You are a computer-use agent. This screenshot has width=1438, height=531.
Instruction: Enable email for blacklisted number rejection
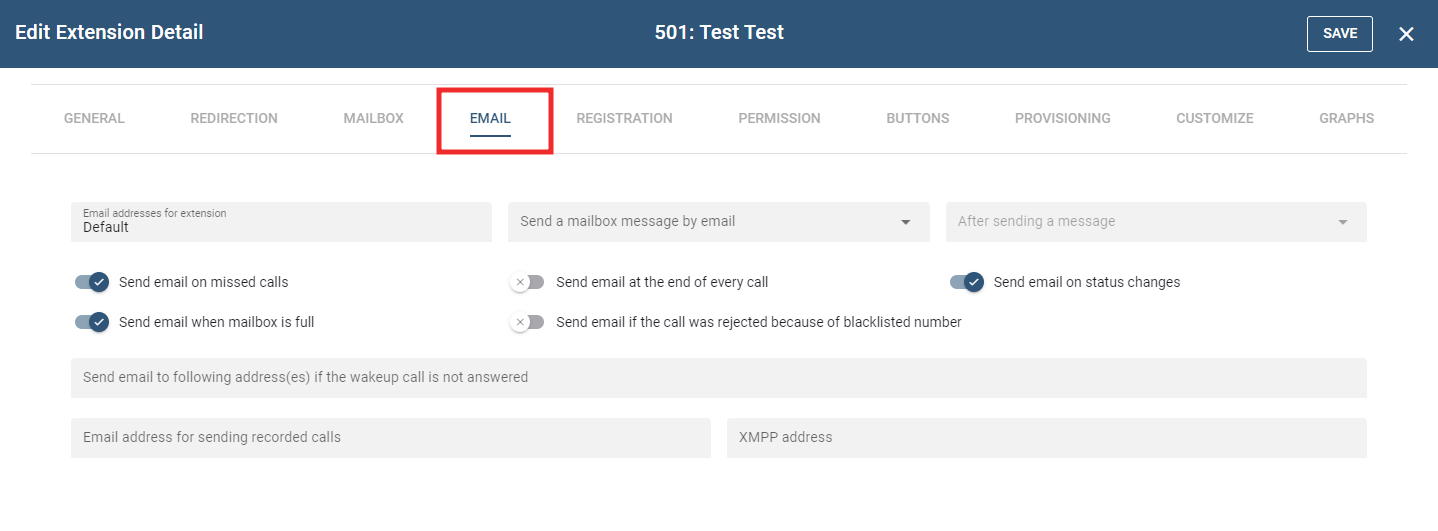[527, 322]
